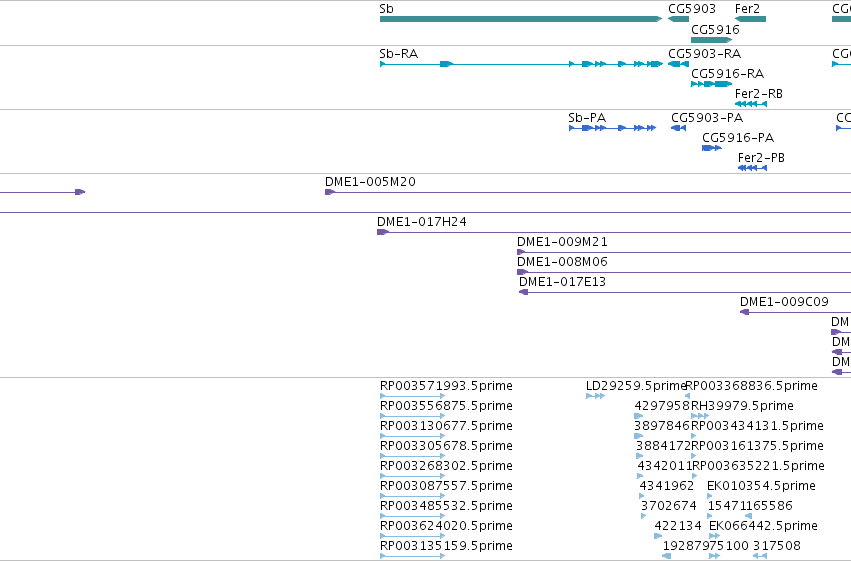Screen dimensions: 851x561
Task: Select the DME1-009M21 clone
Action: (x=684, y=252)
